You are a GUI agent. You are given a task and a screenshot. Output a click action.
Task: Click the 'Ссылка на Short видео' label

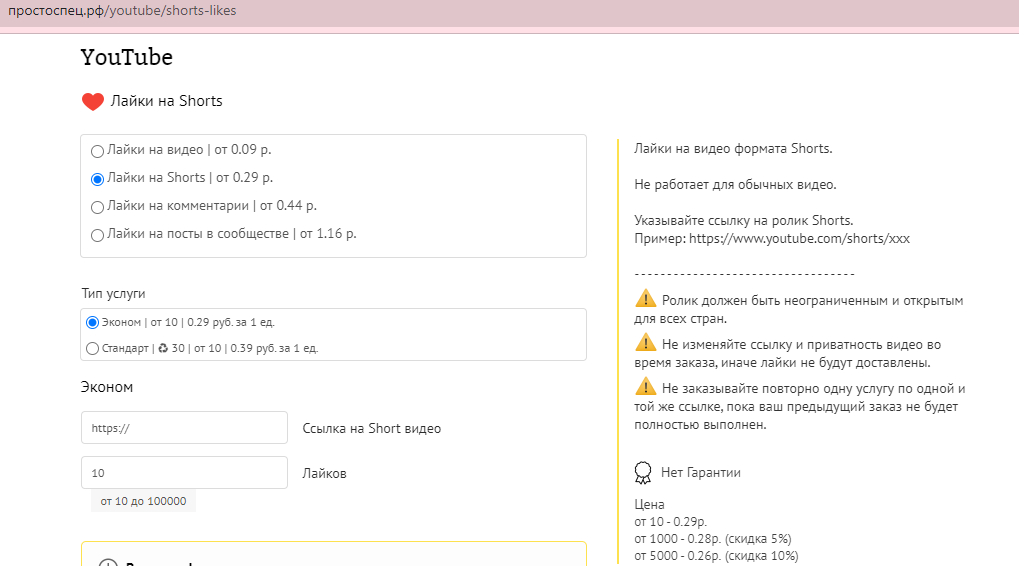pos(372,428)
